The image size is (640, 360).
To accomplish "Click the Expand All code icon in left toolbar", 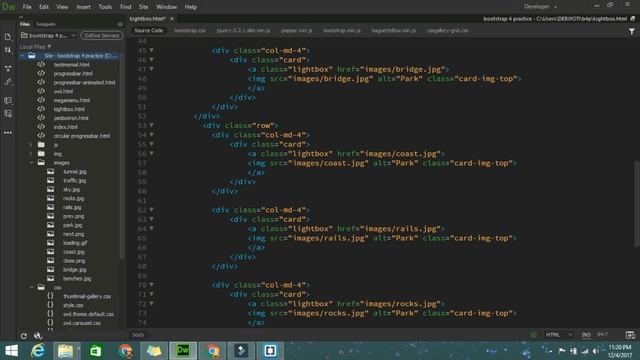I will tap(8, 68).
